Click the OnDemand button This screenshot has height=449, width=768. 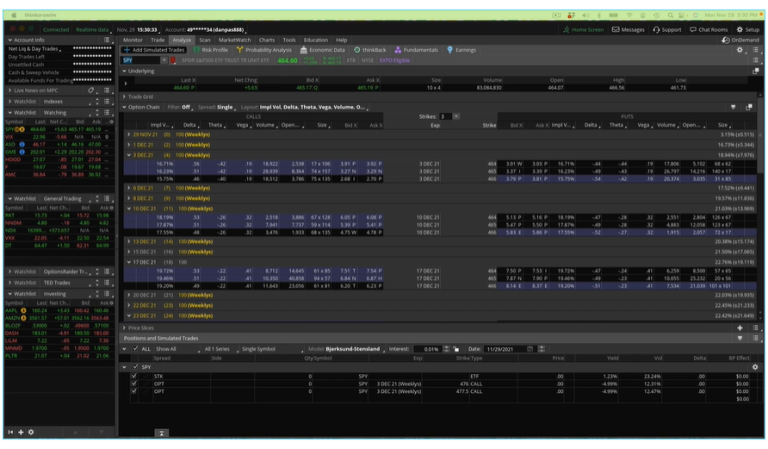coord(738,40)
